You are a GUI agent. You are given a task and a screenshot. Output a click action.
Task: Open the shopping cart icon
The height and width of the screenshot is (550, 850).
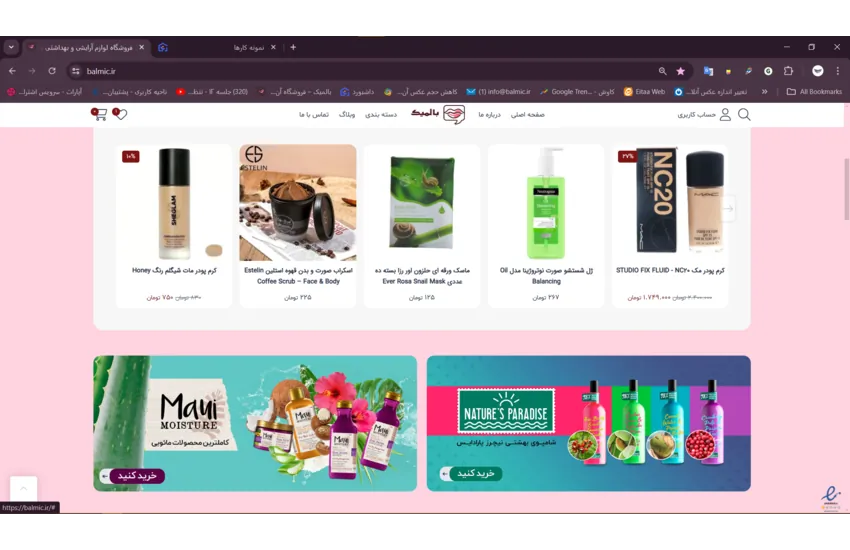99,115
